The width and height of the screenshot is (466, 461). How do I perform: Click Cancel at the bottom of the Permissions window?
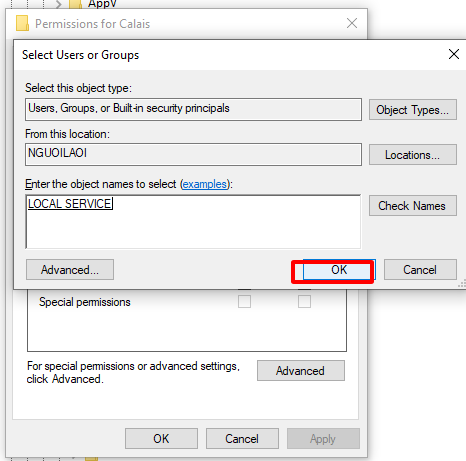coord(242,439)
